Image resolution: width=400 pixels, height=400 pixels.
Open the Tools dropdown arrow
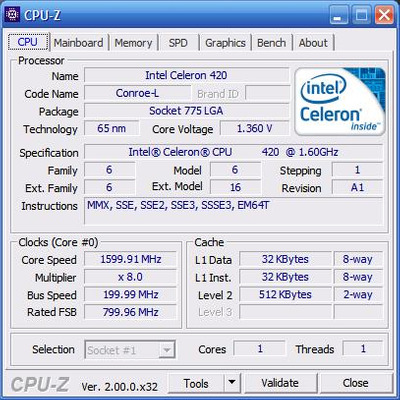click(232, 383)
